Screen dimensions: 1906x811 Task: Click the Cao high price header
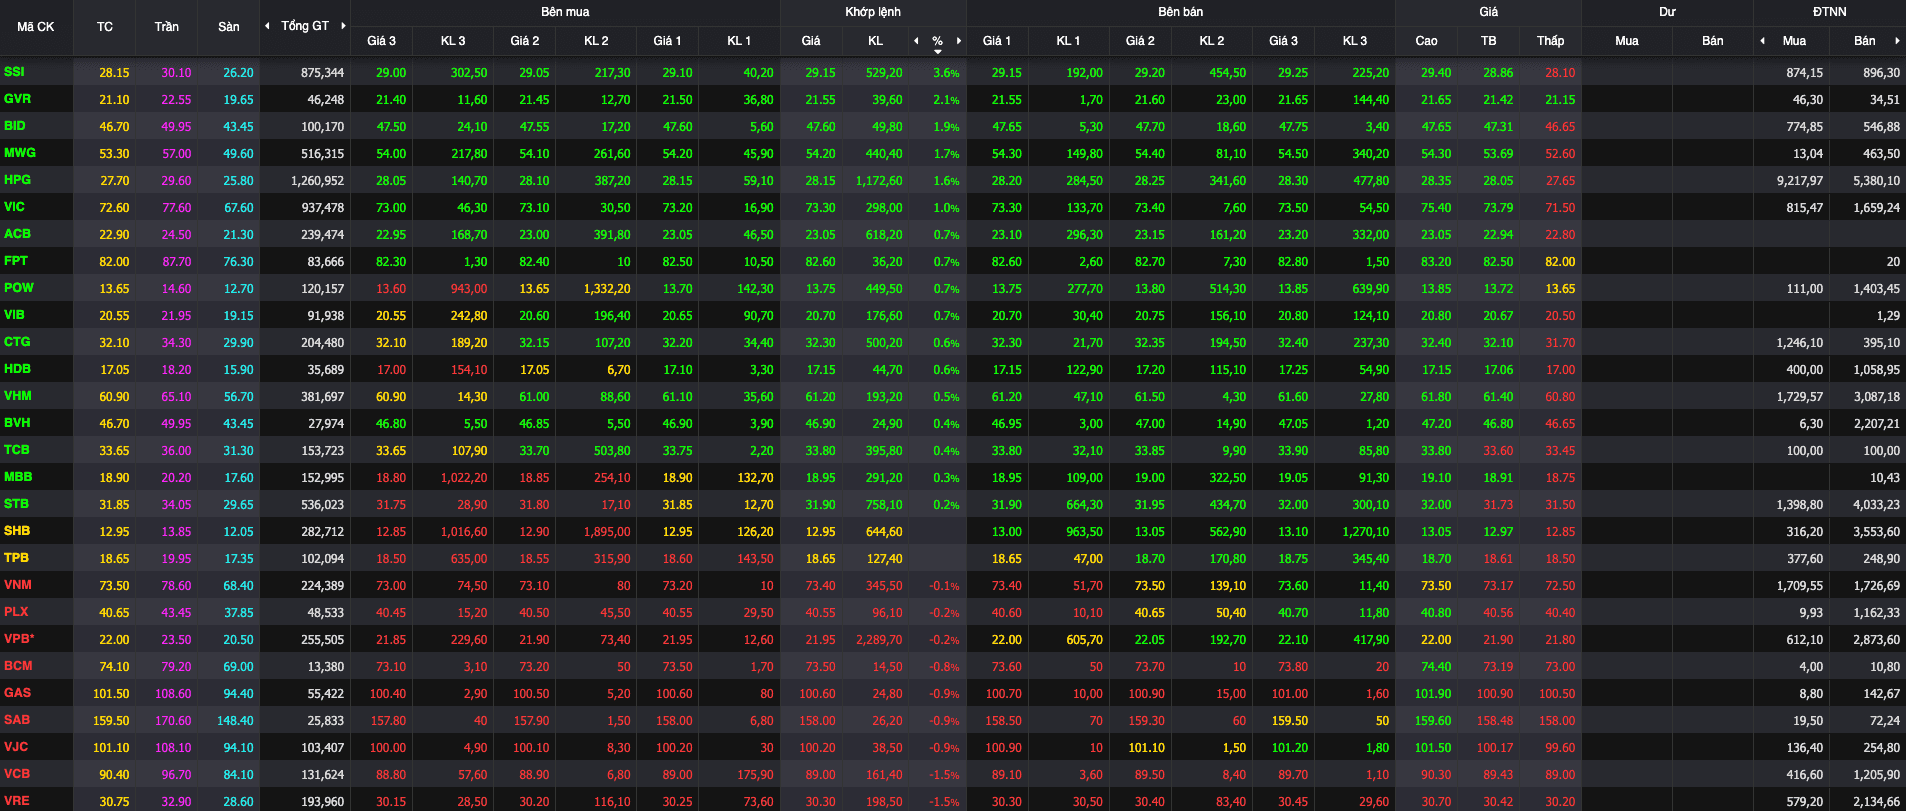1426,41
